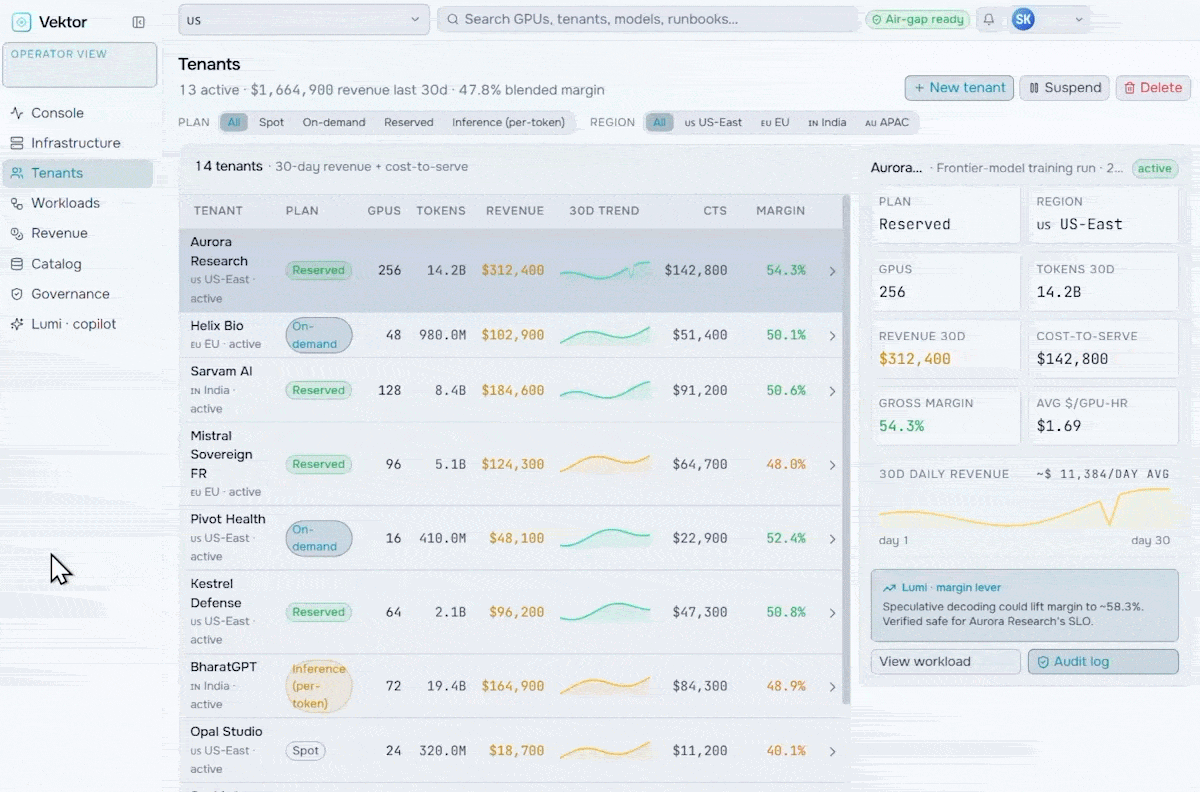Focus the global search field
The width and height of the screenshot is (1200, 792).
tap(648, 19)
